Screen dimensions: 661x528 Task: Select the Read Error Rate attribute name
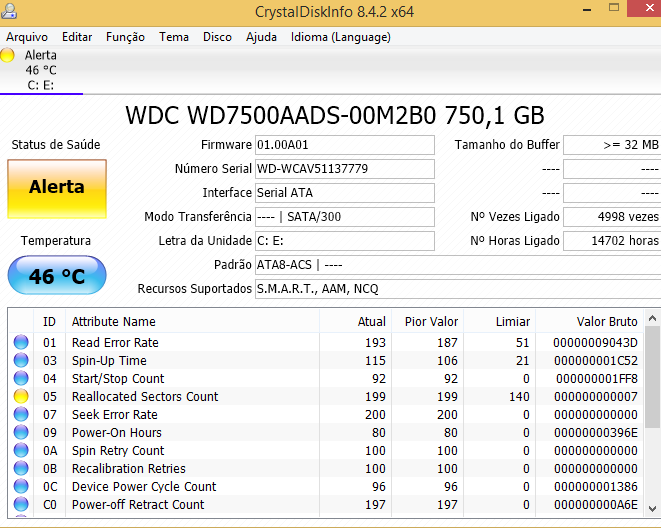click(115, 343)
